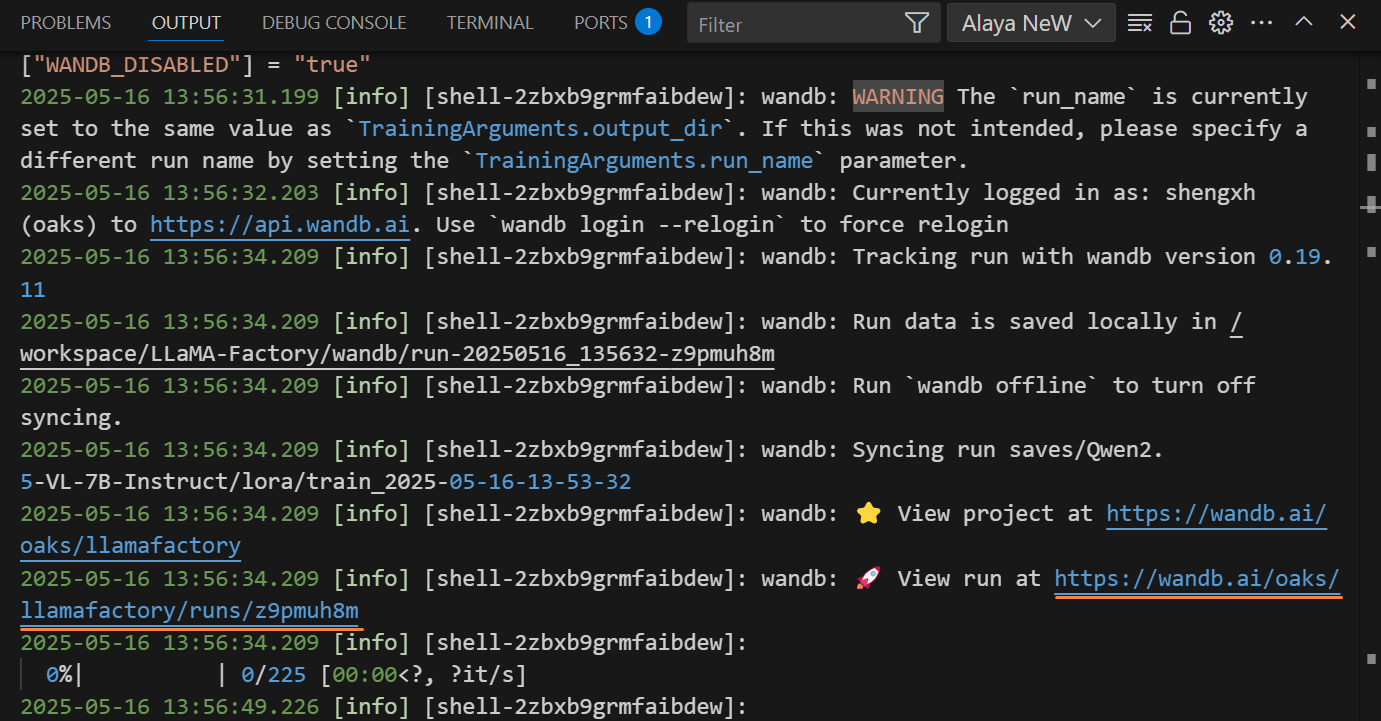The image size is (1381, 721).
Task: Open the filter options funnel icon
Action: coord(916,23)
